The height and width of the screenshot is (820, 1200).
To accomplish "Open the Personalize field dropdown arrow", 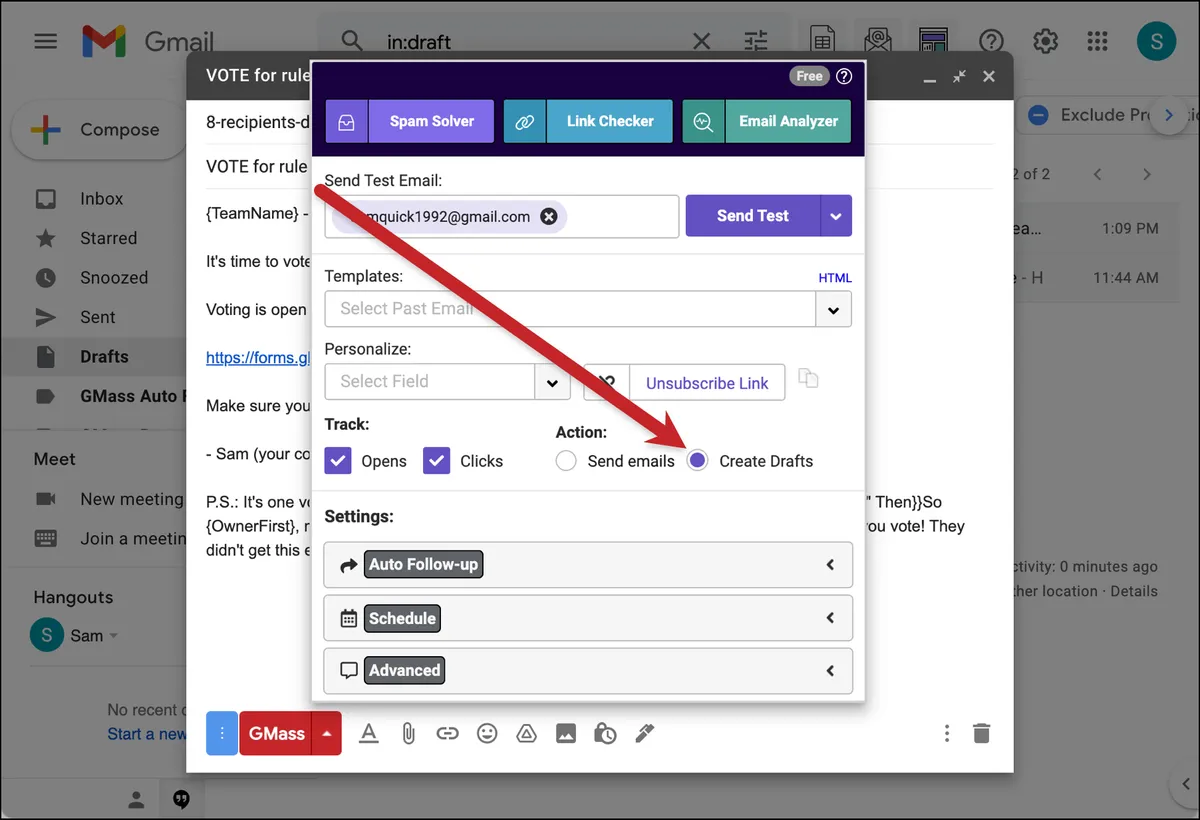I will (x=552, y=382).
